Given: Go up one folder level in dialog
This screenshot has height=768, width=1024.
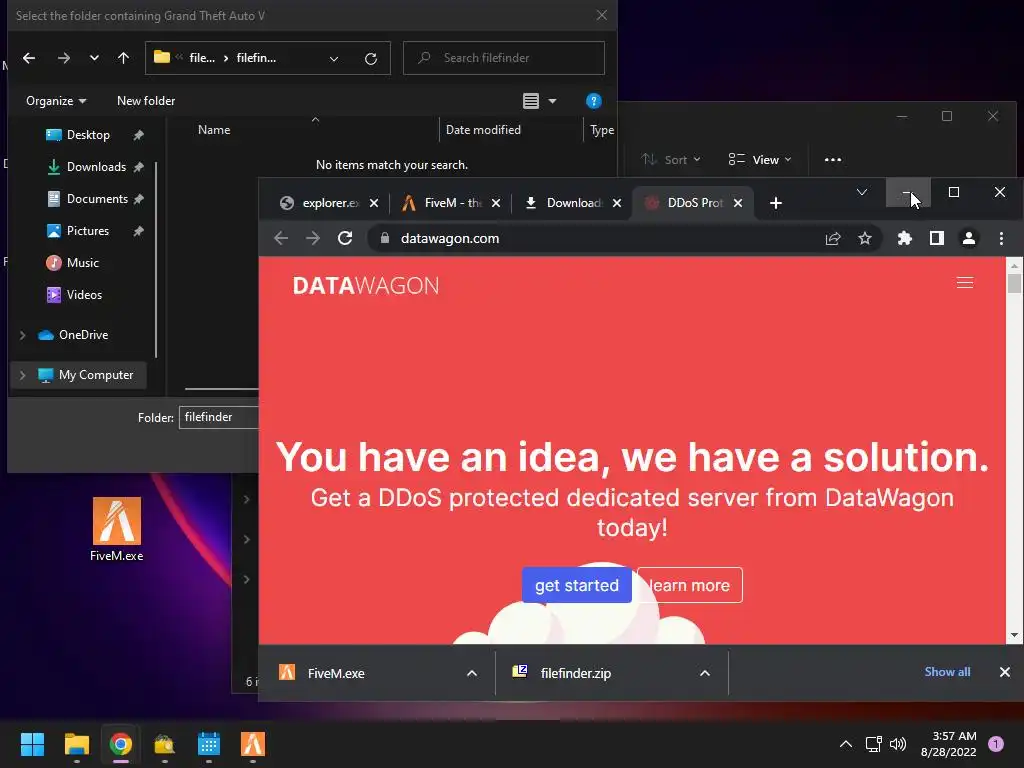Looking at the screenshot, I should pos(123,58).
